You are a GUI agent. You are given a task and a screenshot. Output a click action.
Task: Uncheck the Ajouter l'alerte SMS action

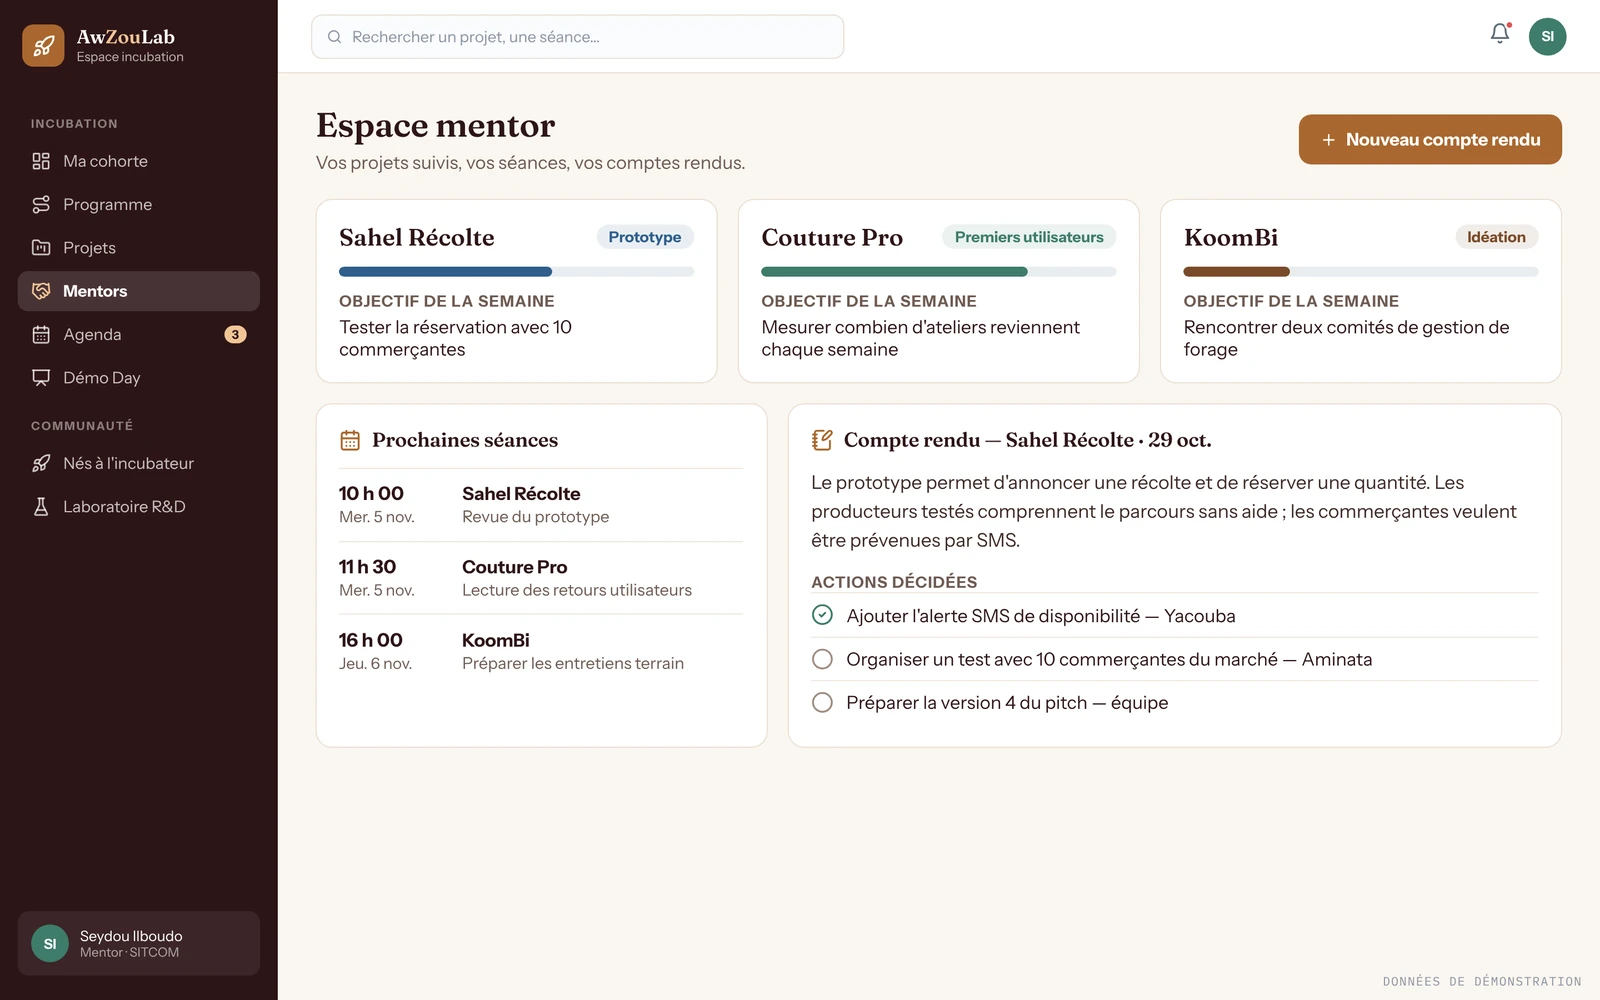[822, 615]
